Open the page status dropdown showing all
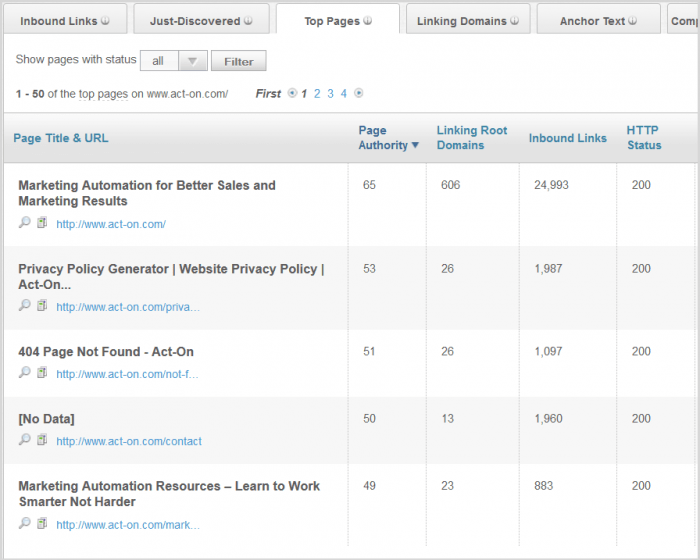 174,61
